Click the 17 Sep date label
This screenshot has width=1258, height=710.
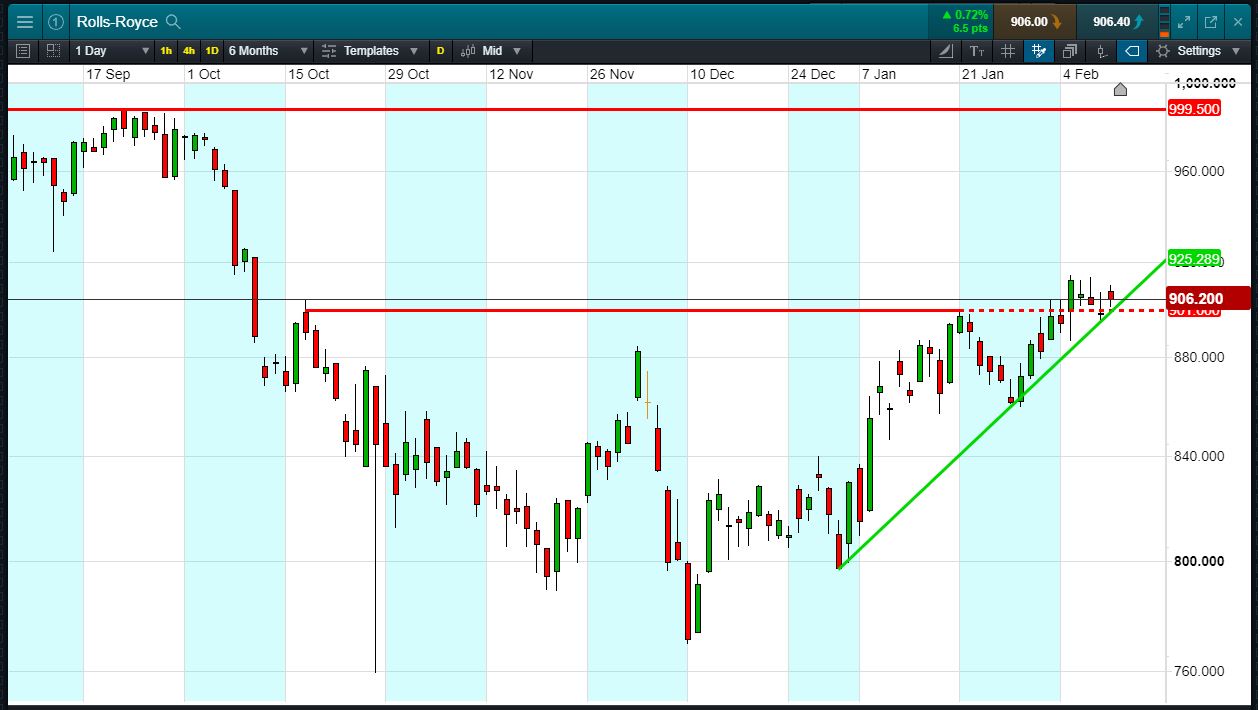[108, 74]
